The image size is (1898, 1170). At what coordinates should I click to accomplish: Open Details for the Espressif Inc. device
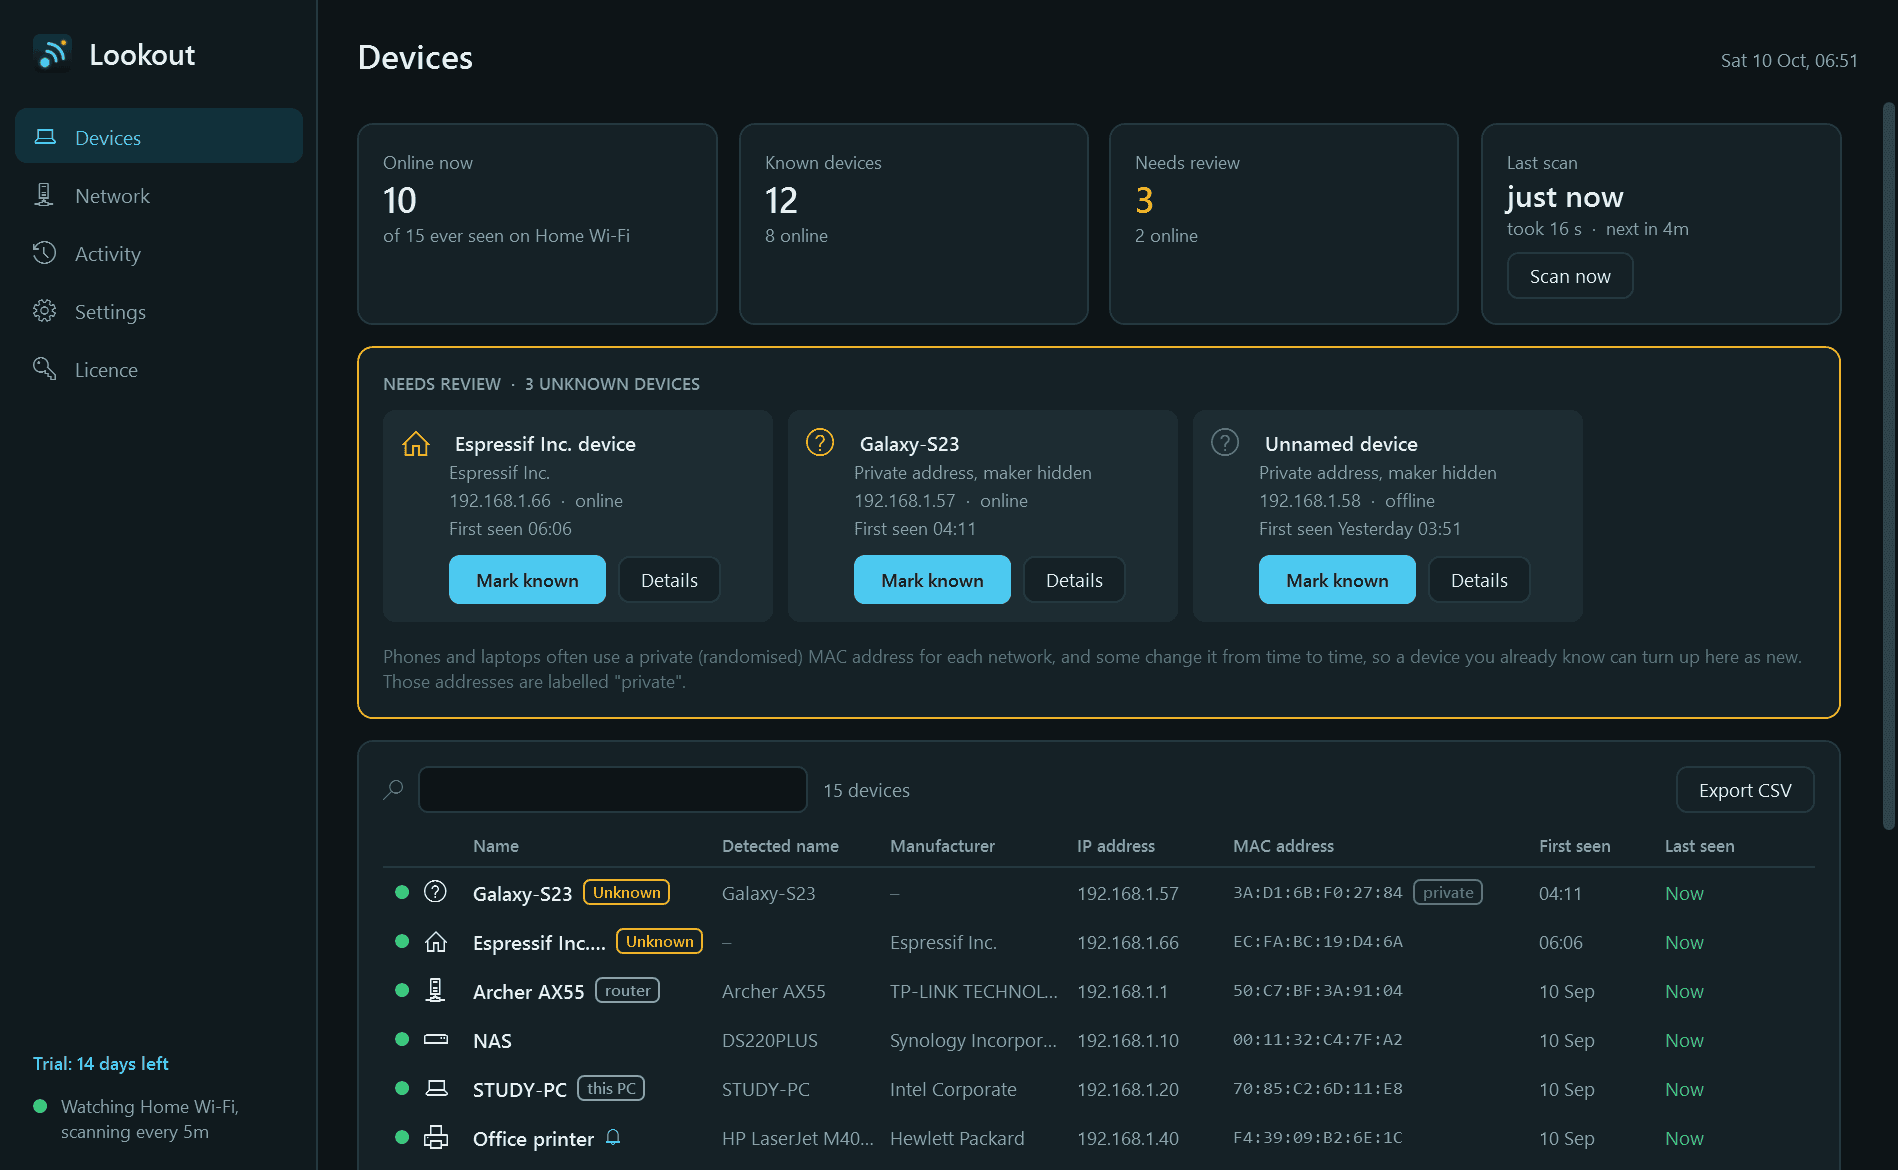669,580
